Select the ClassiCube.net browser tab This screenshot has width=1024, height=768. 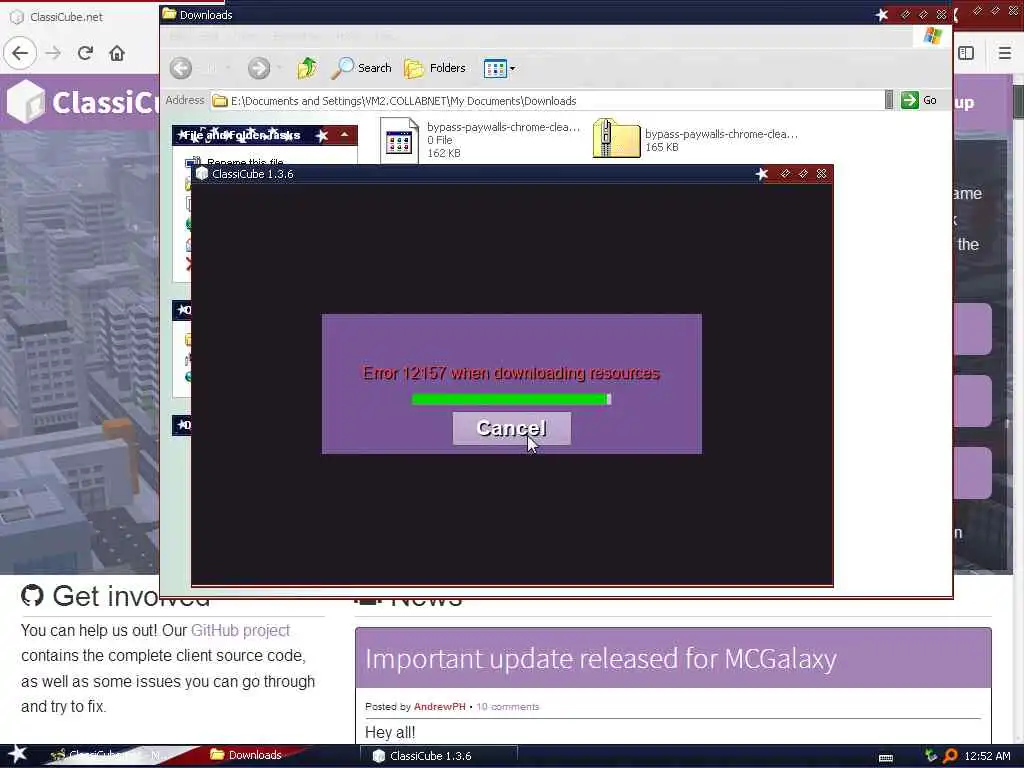point(65,17)
